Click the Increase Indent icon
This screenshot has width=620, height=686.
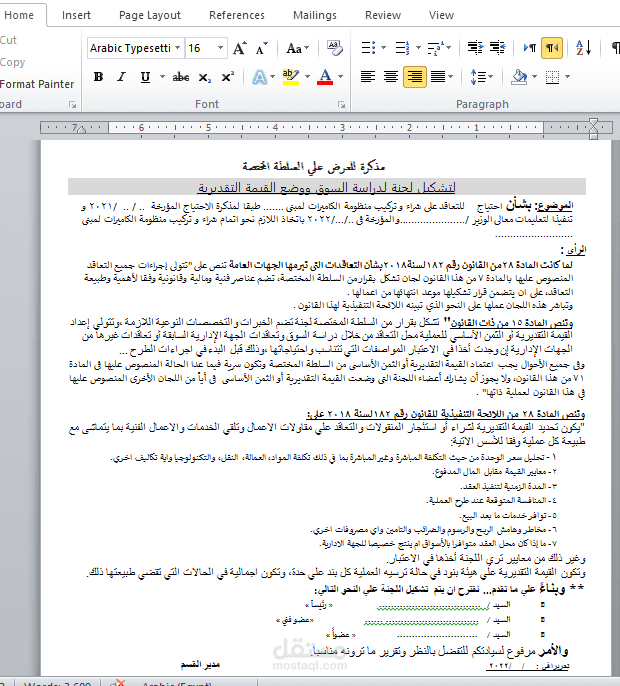(497, 47)
